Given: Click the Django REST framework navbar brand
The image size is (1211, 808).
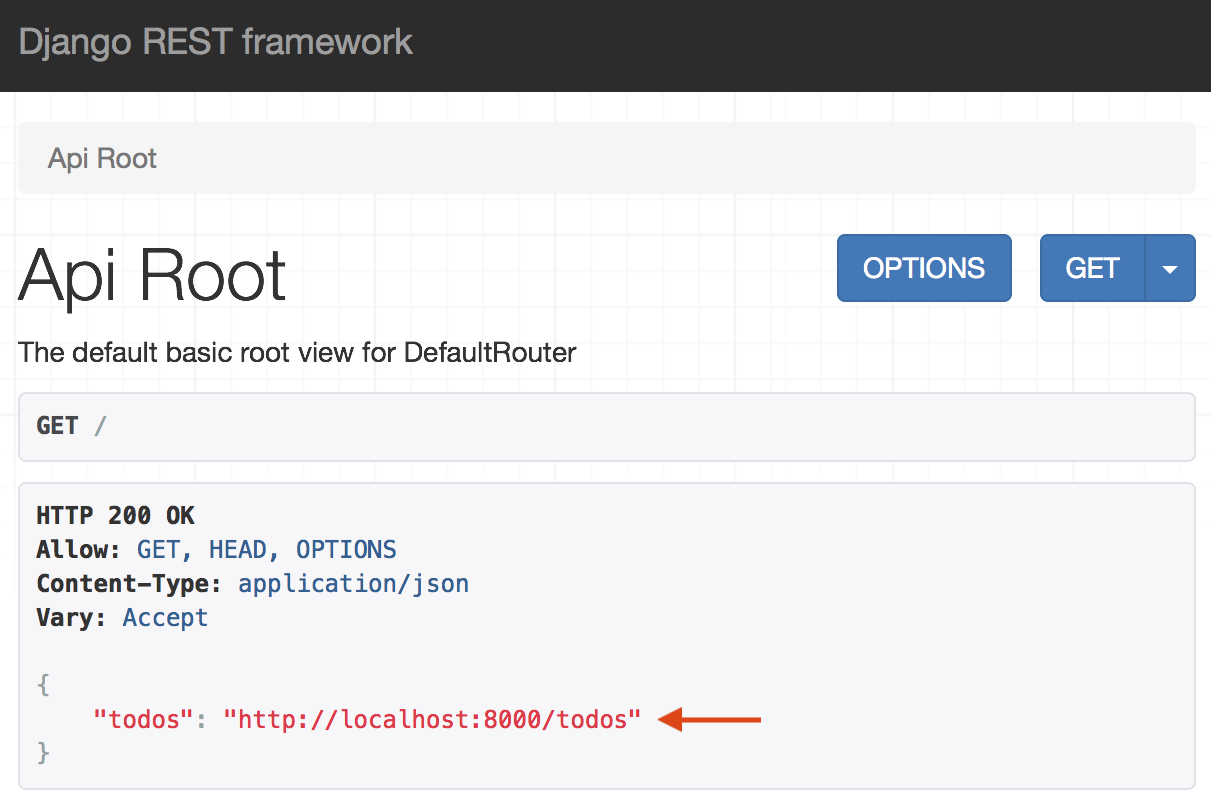Looking at the screenshot, I should coord(215,43).
